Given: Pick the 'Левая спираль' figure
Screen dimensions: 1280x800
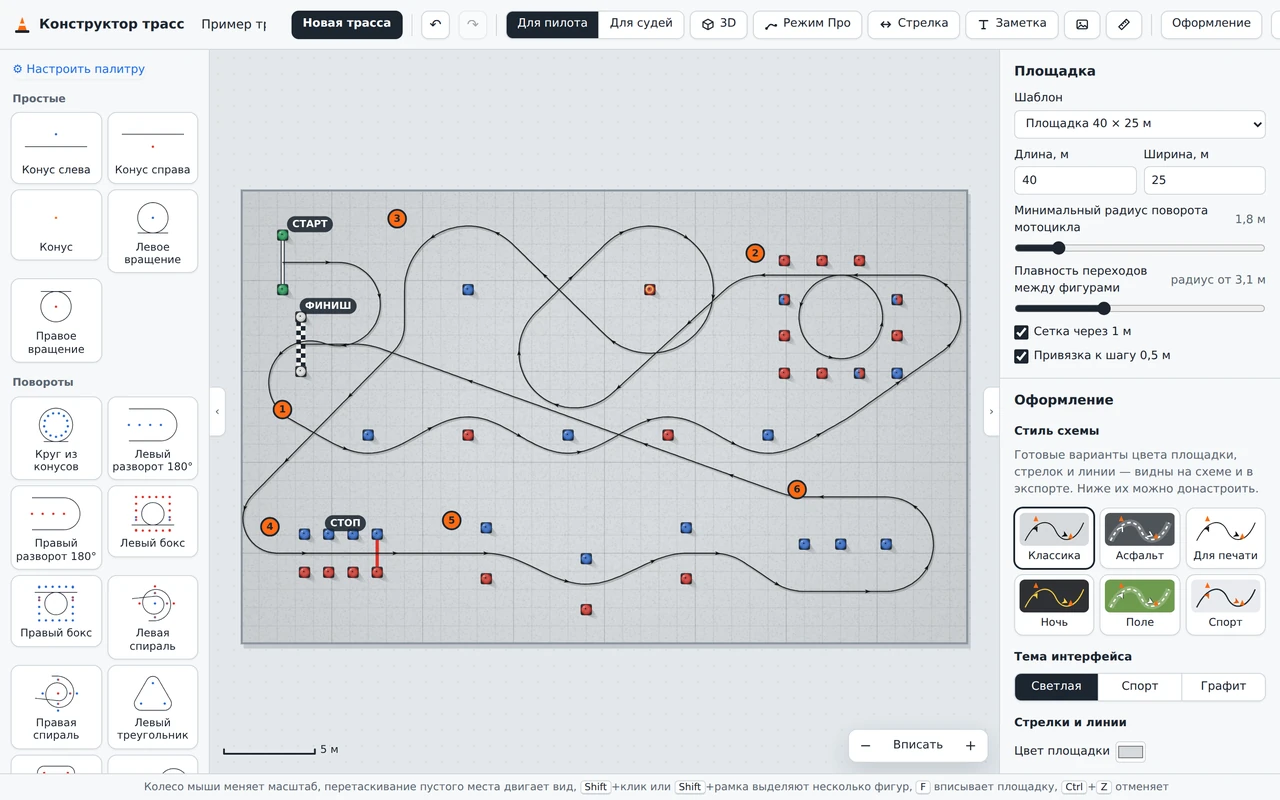Looking at the screenshot, I should pos(153,617).
